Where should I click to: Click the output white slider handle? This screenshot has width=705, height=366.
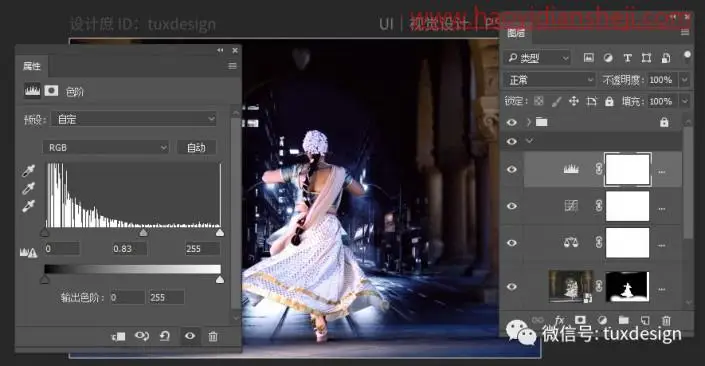point(220,280)
